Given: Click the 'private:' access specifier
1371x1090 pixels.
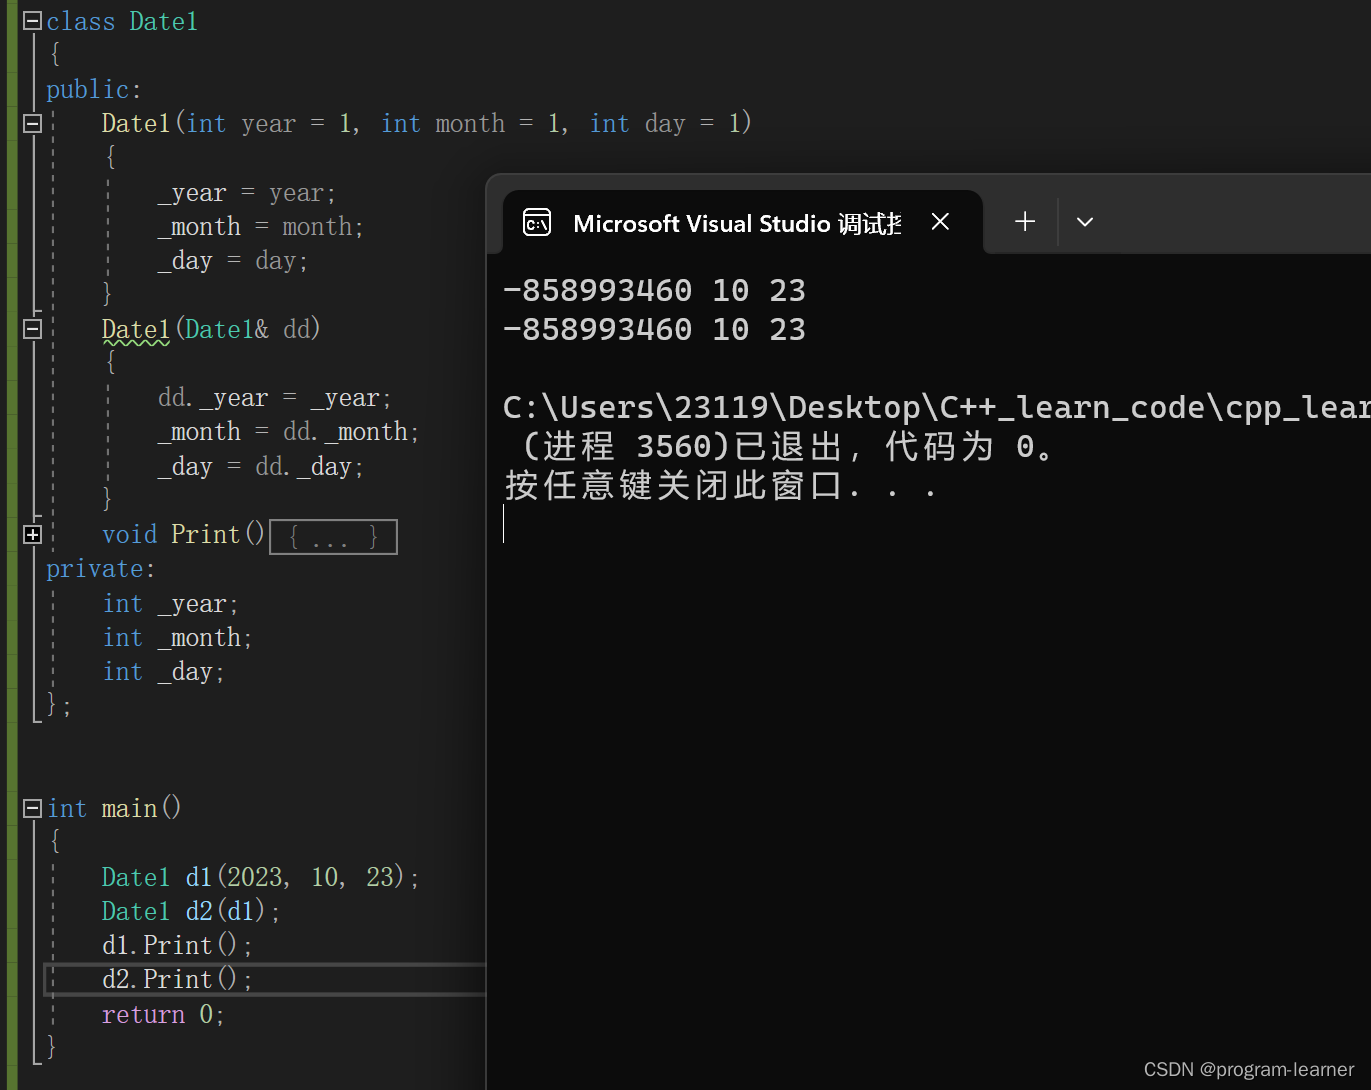Looking at the screenshot, I should click(x=101, y=569).
